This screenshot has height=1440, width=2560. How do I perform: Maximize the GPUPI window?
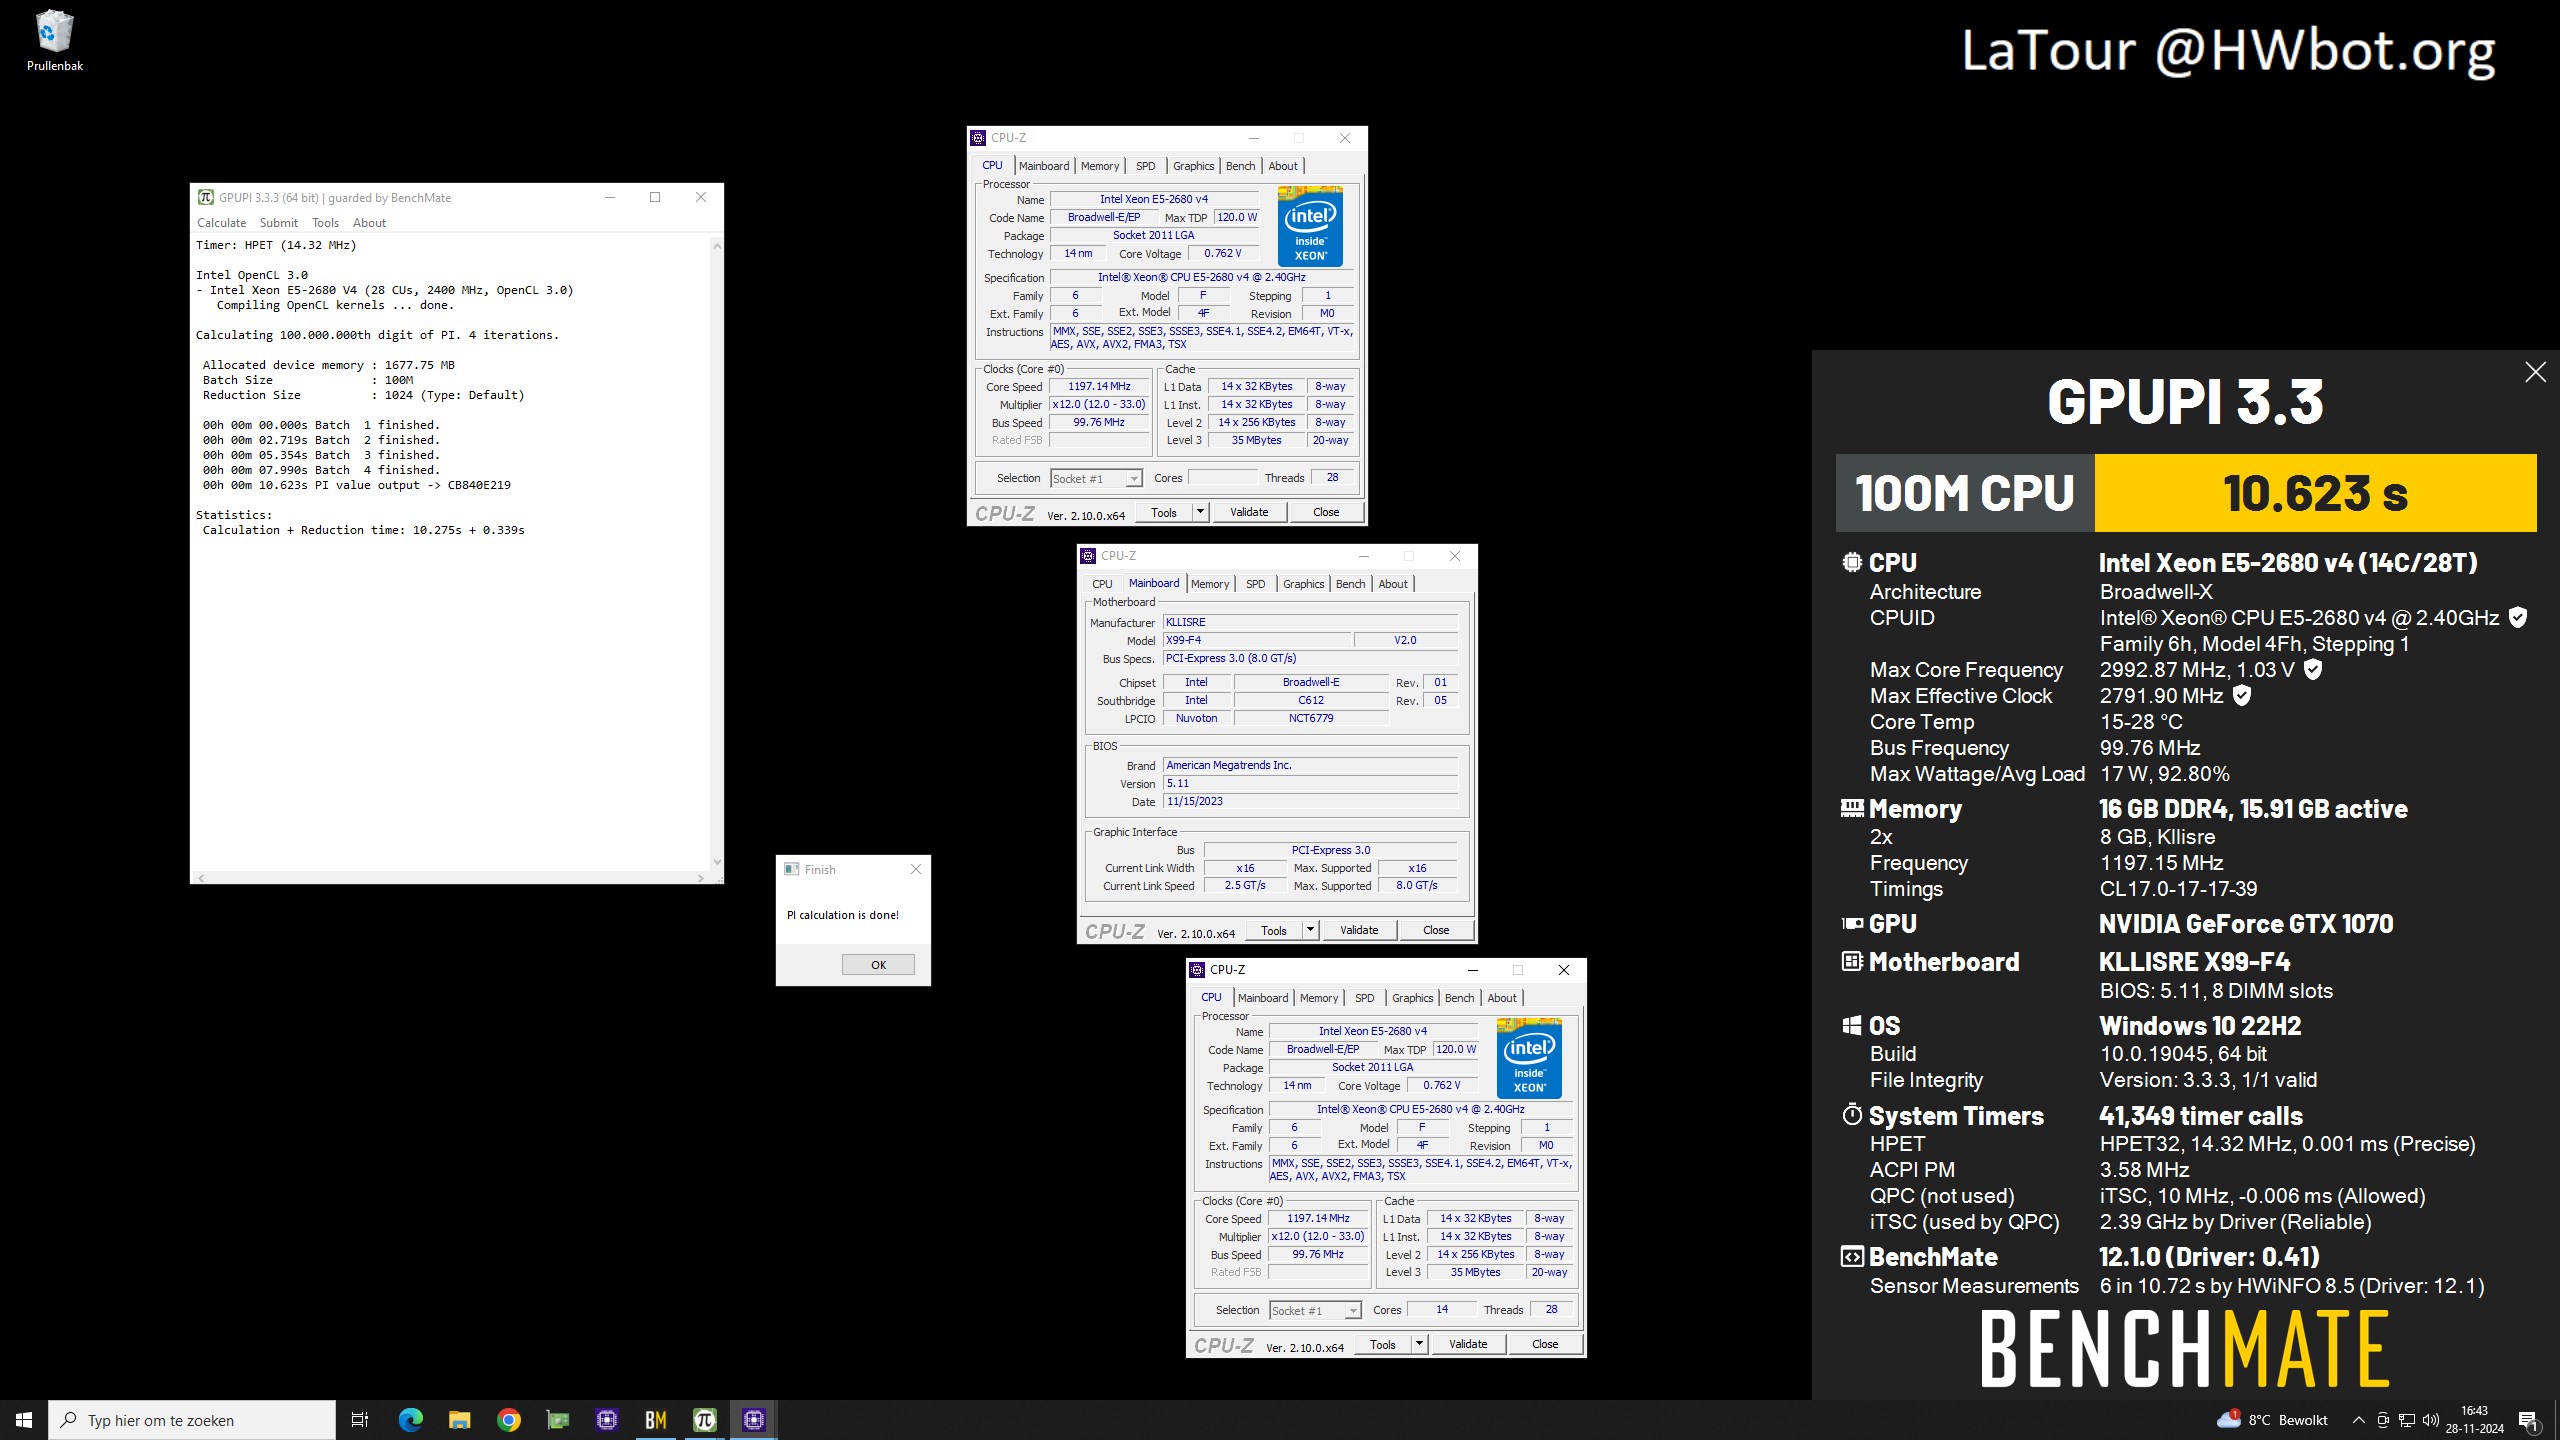point(655,197)
